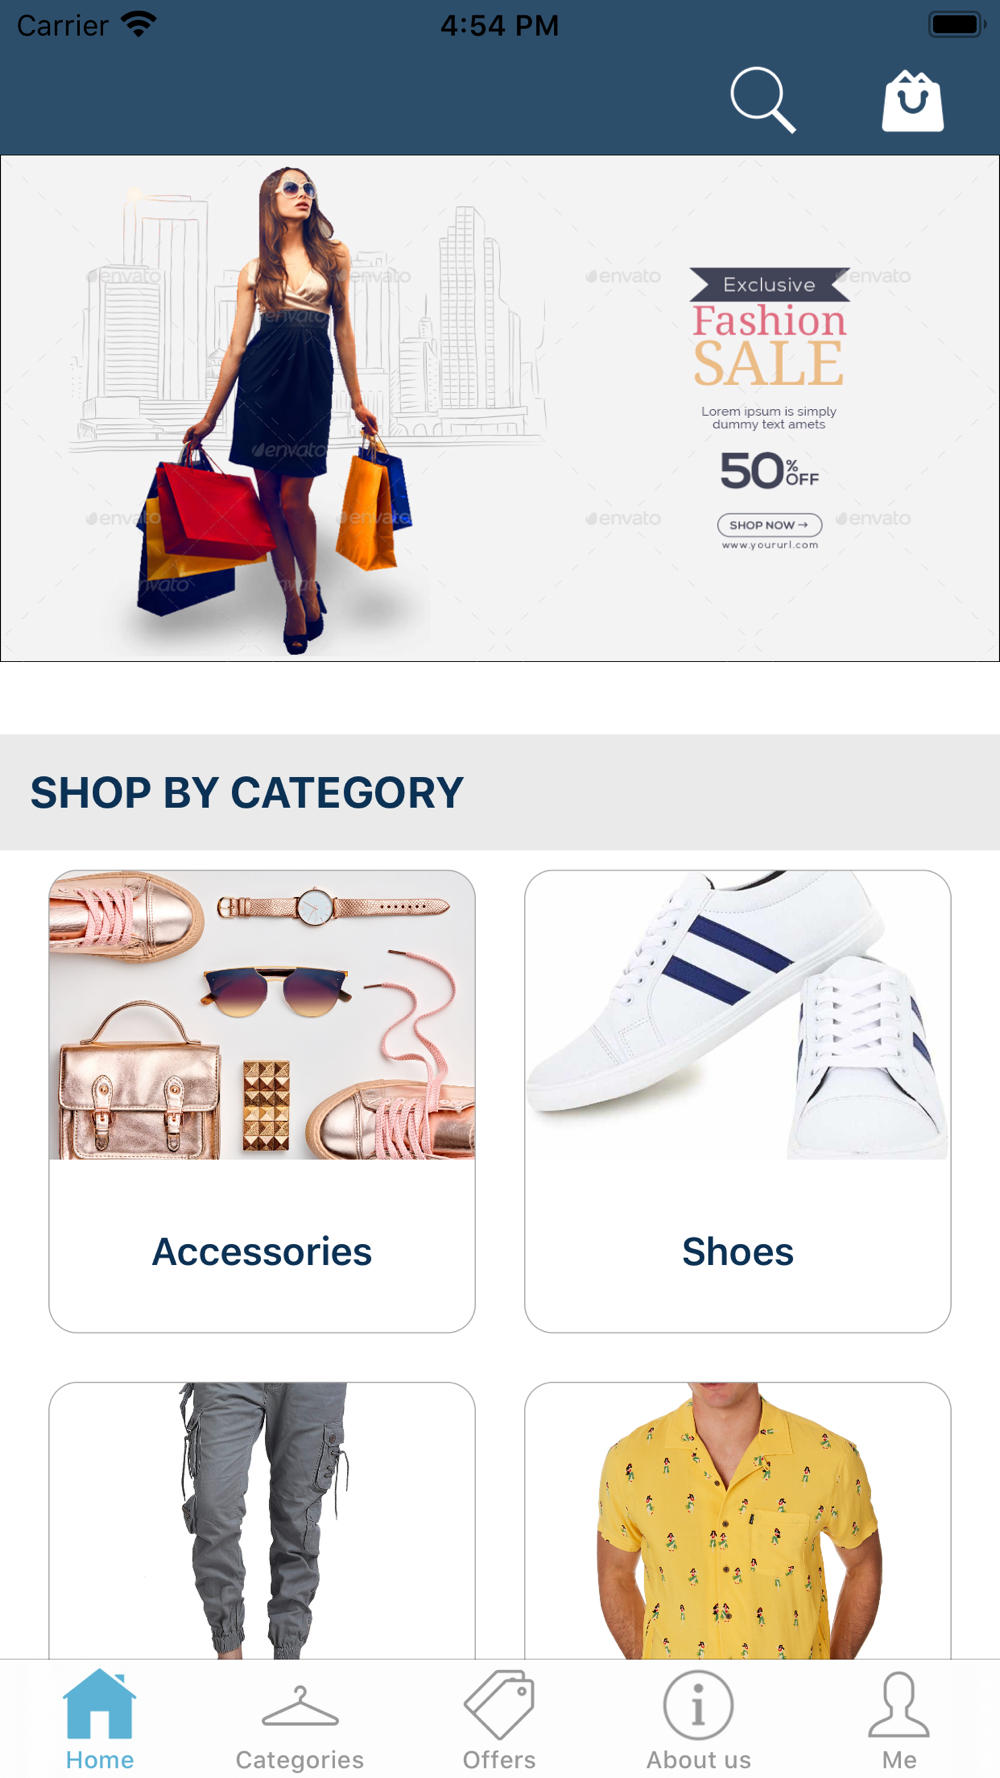
Task: Tap the About us info icon
Action: (698, 1705)
